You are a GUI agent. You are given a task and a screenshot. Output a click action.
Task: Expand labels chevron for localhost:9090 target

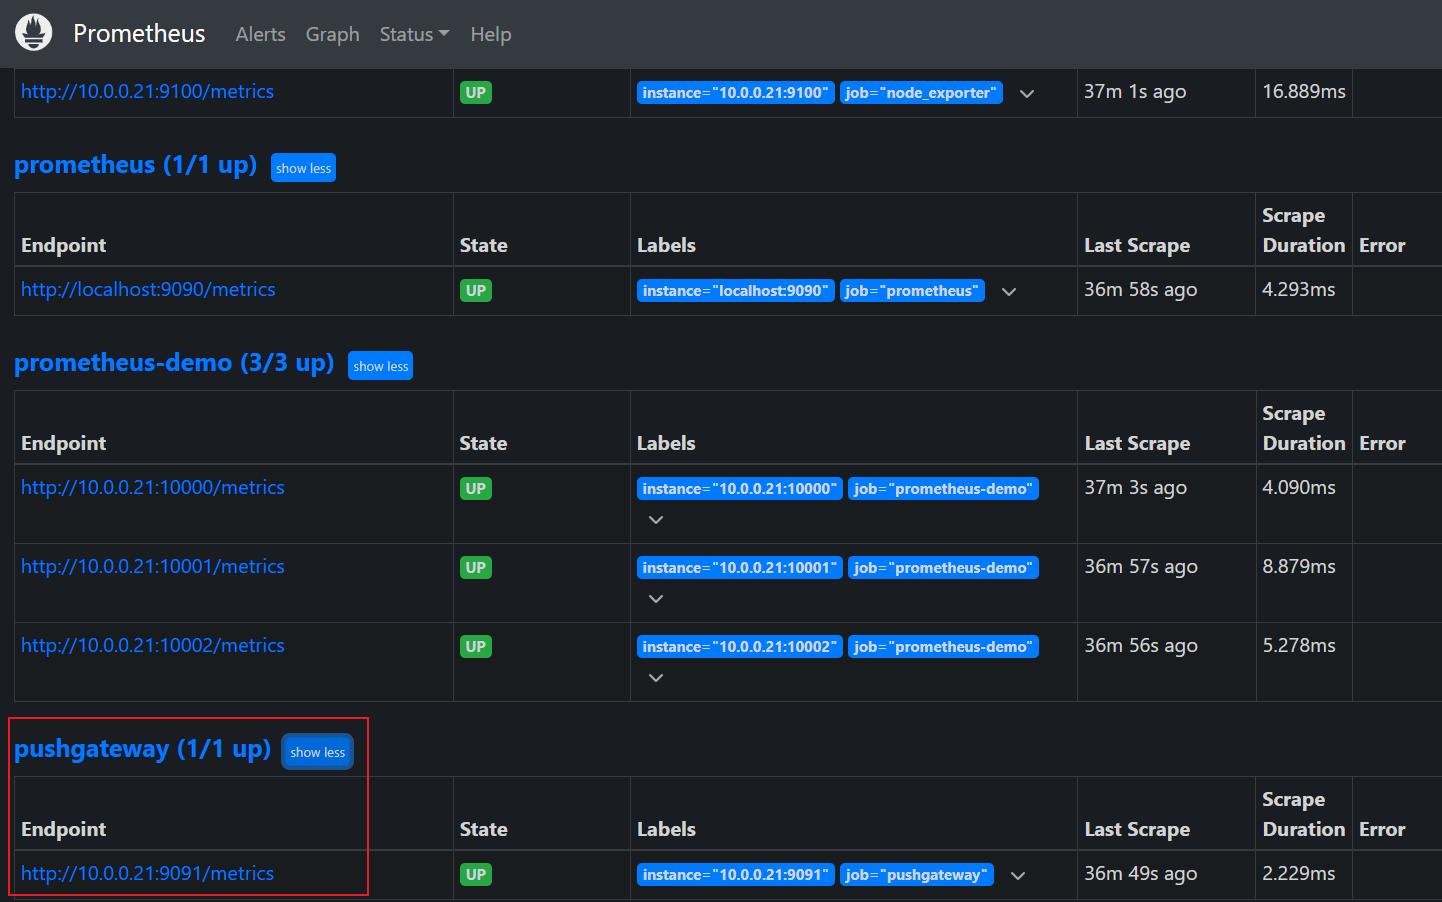[1008, 292]
